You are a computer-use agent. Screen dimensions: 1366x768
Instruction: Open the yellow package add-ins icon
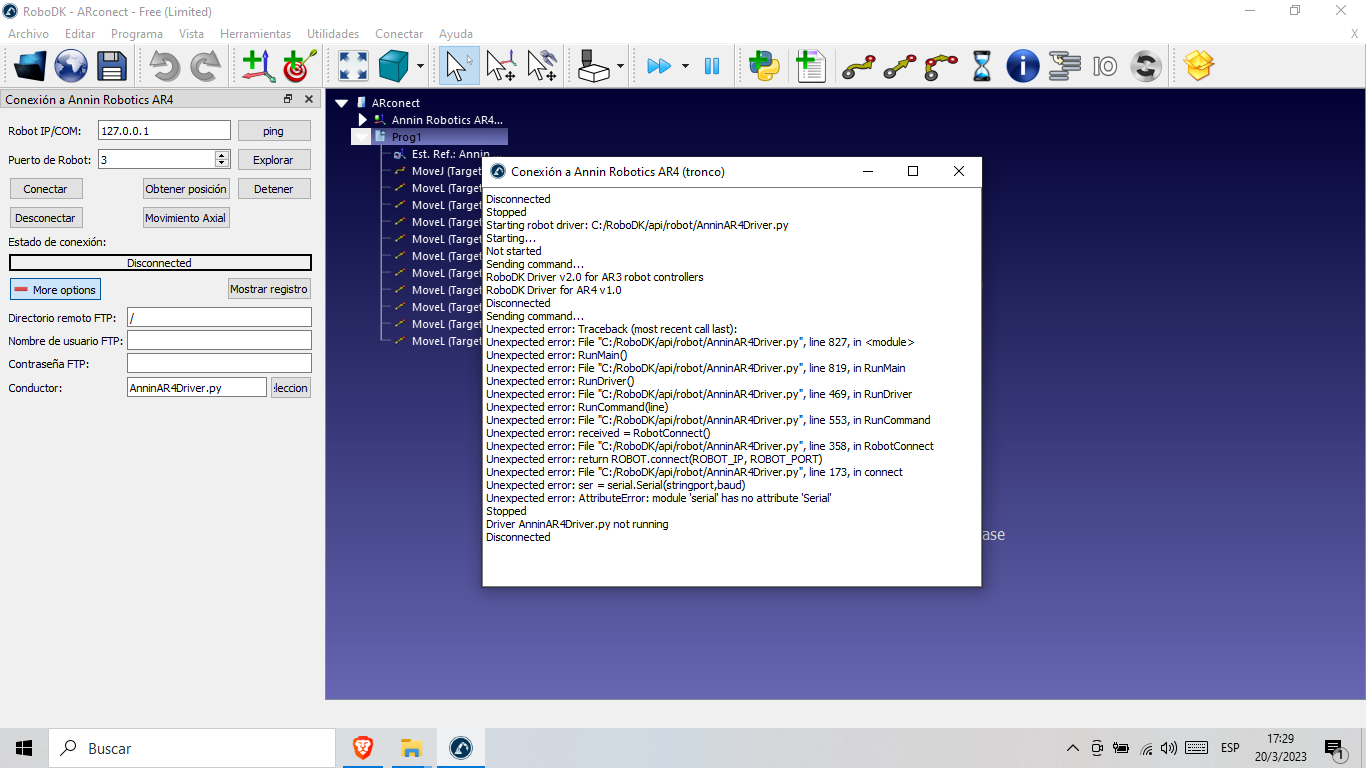pos(1198,66)
